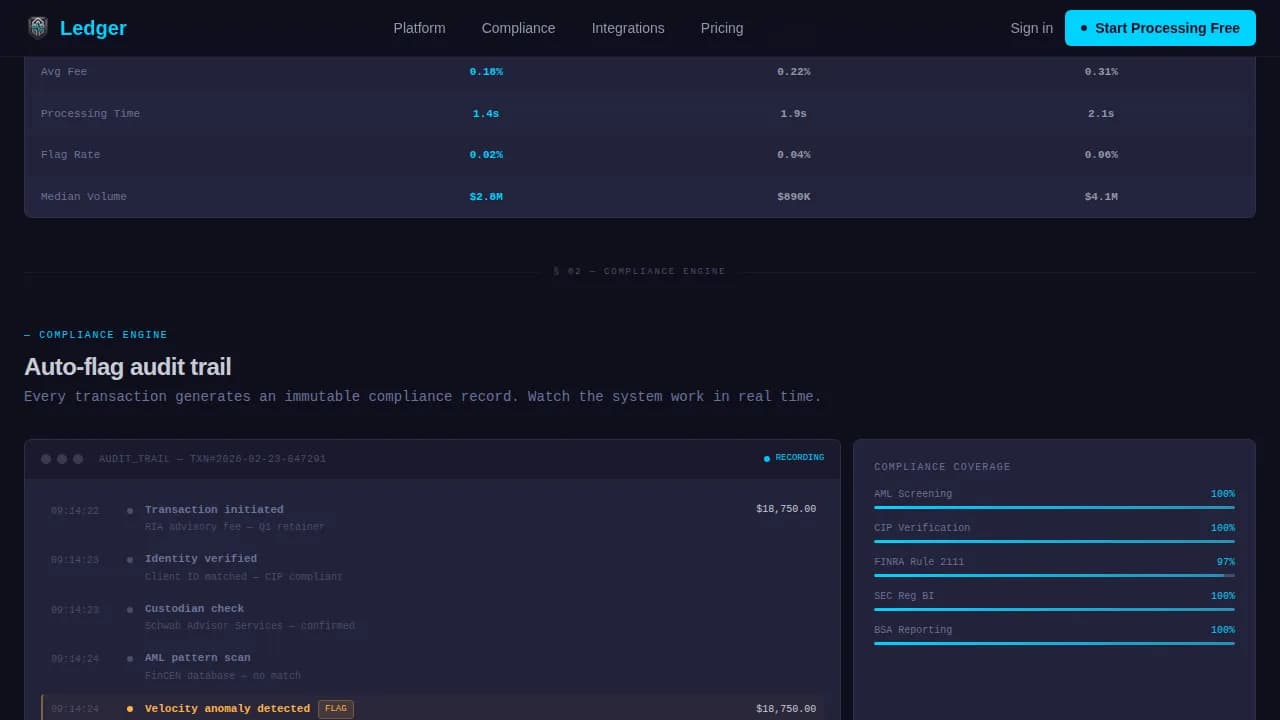This screenshot has width=1280, height=720.
Task: Click the 97% FINRA coverage value
Action: 1226,562
